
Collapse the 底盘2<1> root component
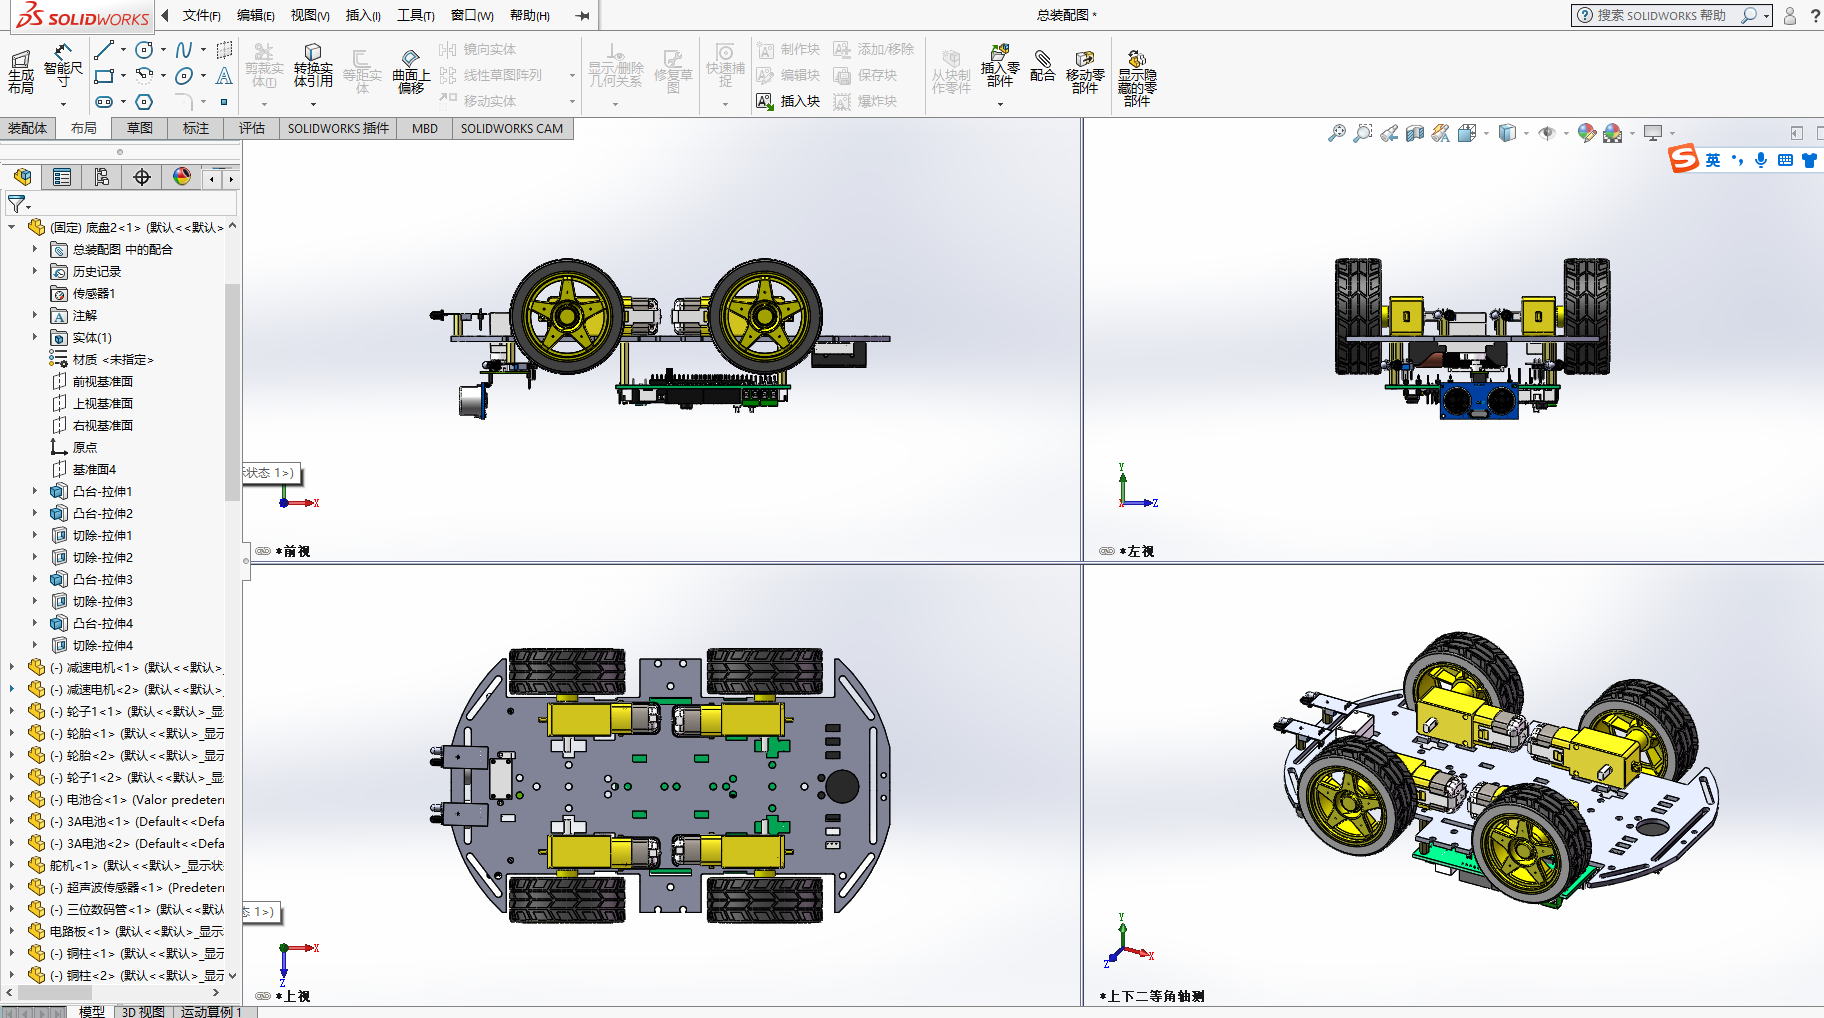[x=12, y=227]
